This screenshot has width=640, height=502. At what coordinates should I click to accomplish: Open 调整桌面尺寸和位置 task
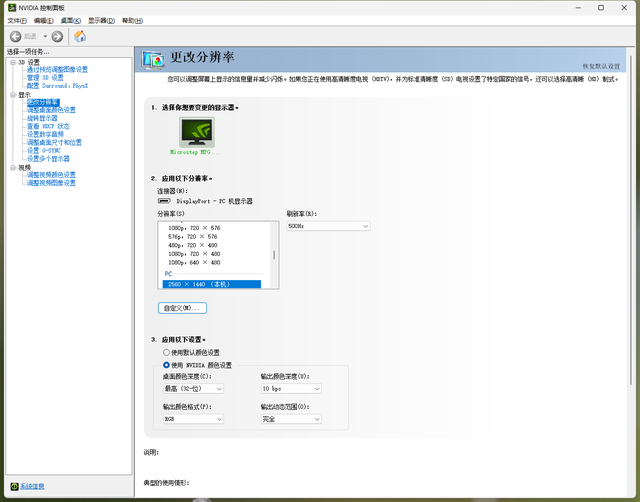pos(54,142)
